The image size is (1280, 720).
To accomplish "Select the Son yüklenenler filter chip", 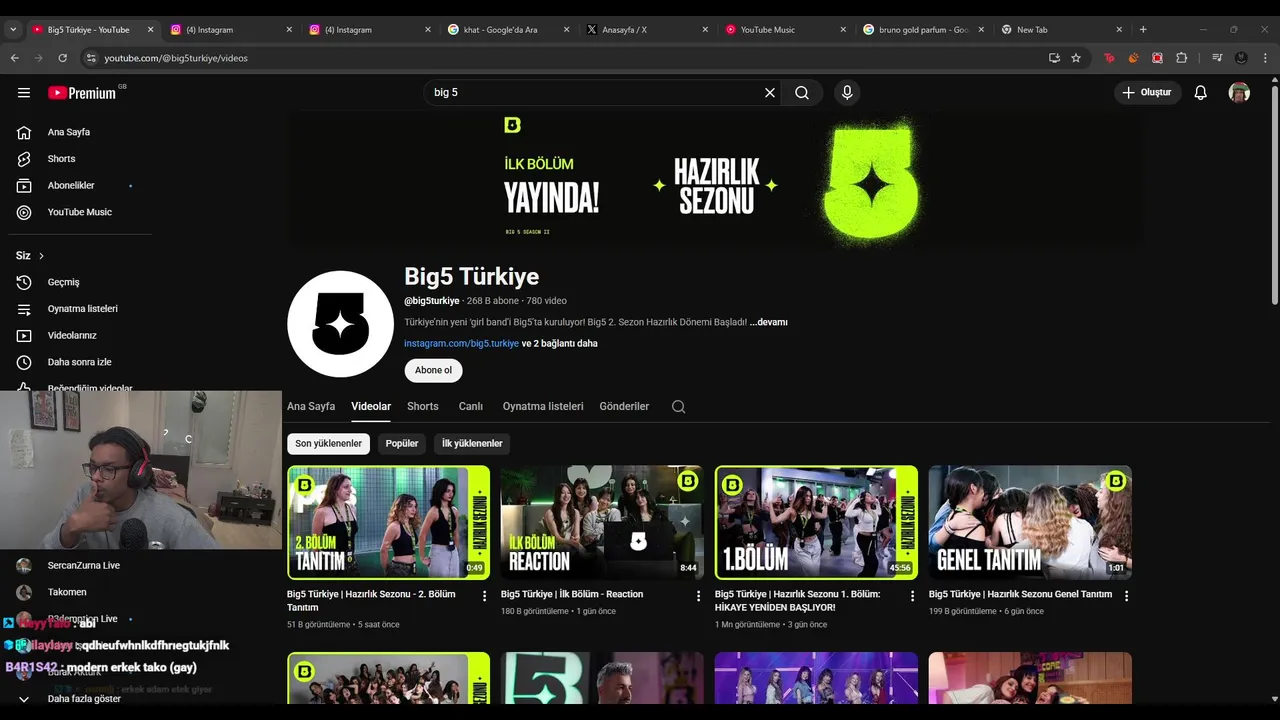I will click(328, 443).
